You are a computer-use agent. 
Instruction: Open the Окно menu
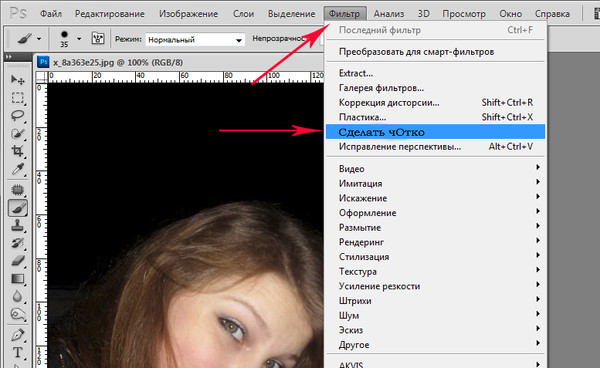click(x=510, y=14)
